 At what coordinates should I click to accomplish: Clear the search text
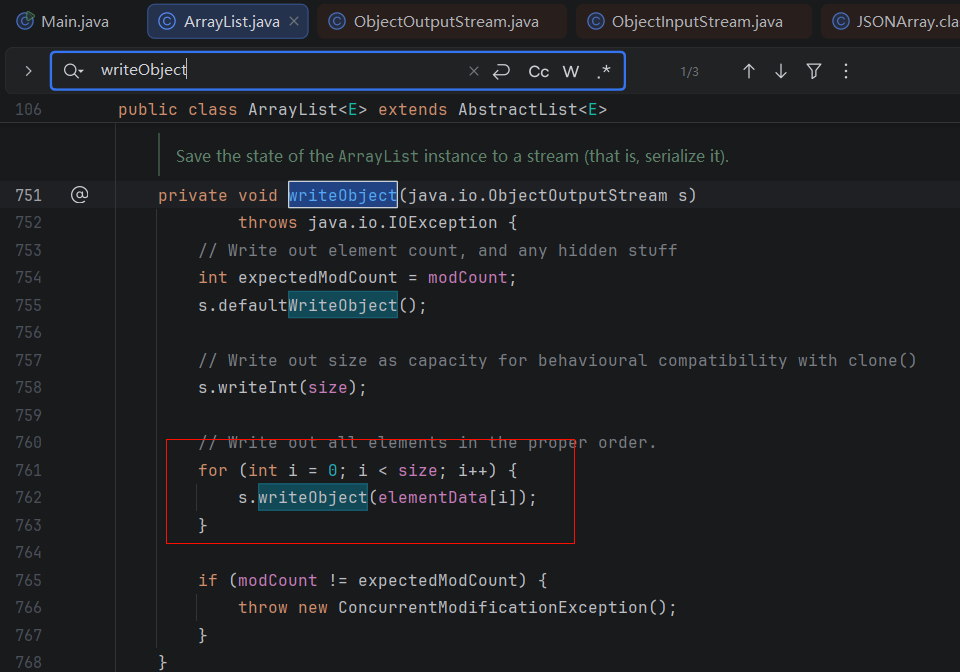point(474,71)
